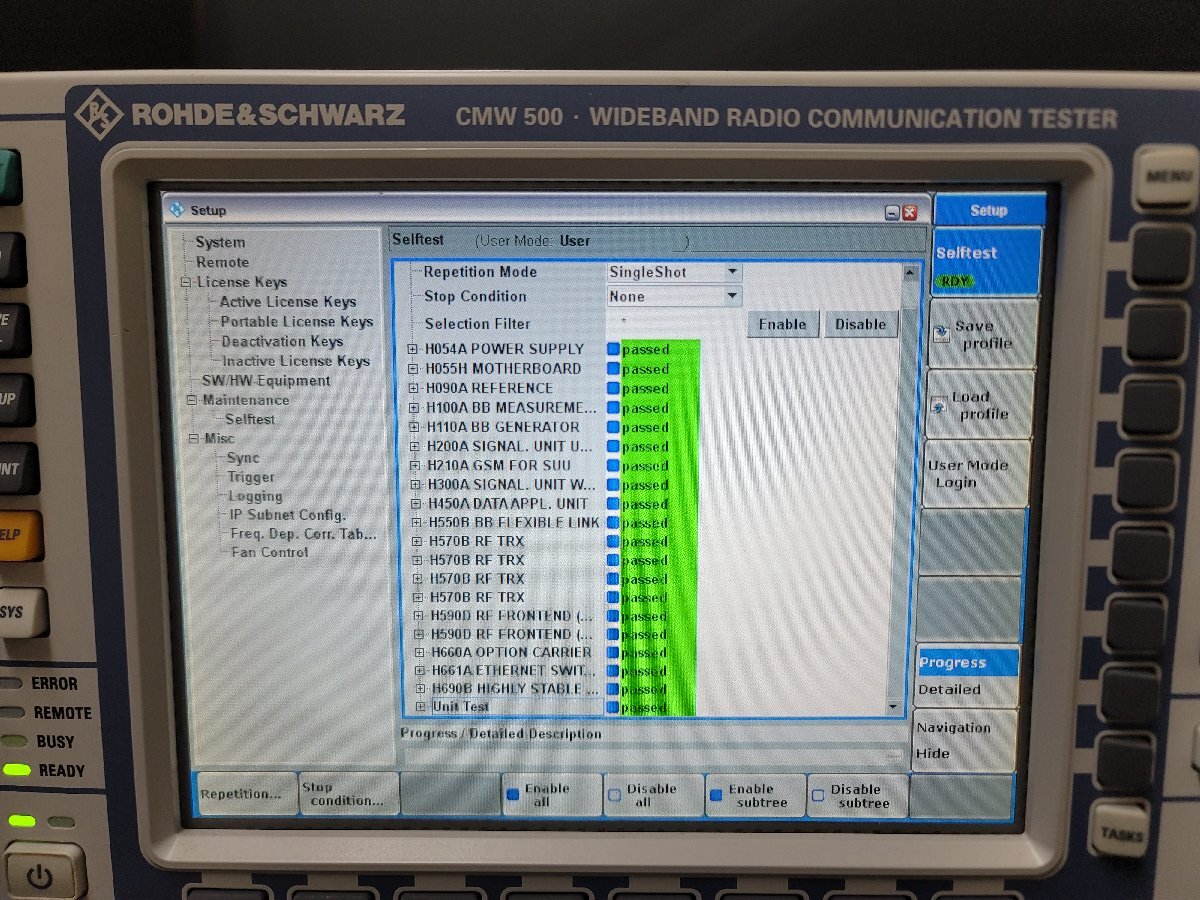The height and width of the screenshot is (900, 1200).
Task: Click the Repetition... softkey
Action: 247,795
